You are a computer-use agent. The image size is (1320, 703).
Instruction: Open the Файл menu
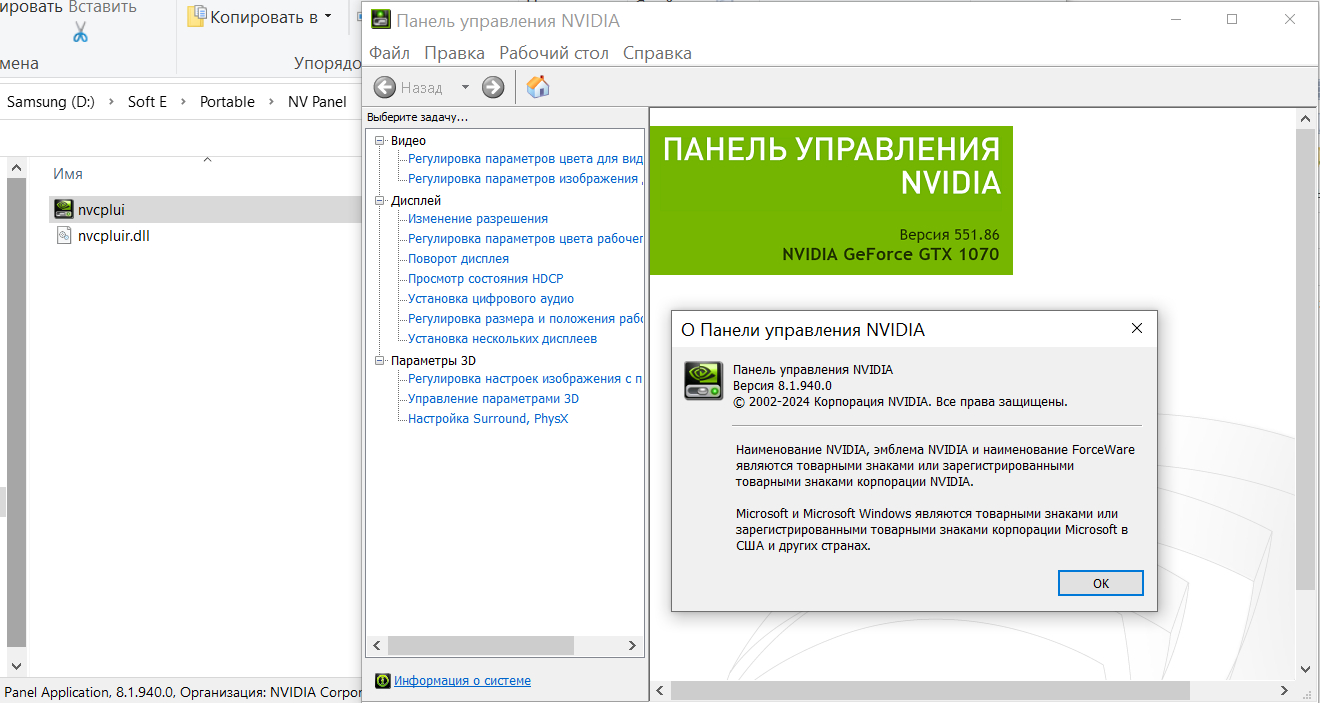click(x=389, y=53)
